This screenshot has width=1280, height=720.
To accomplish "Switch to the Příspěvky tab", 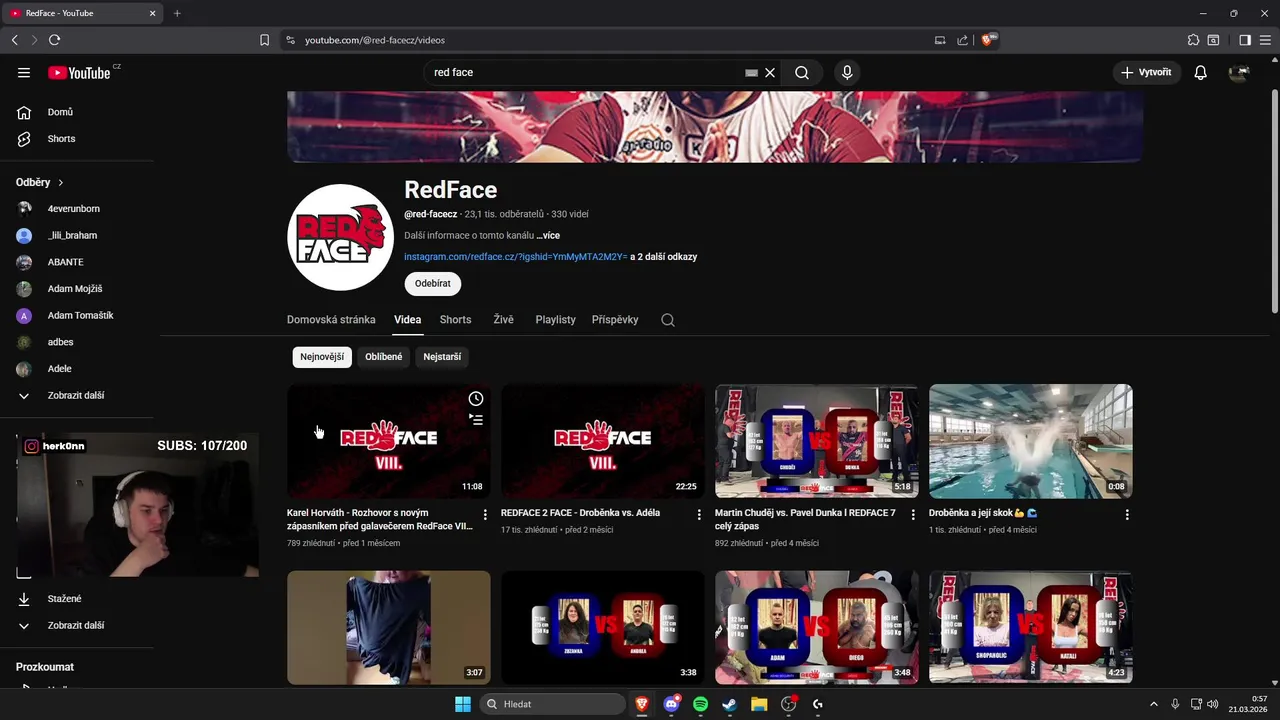I will 615,320.
